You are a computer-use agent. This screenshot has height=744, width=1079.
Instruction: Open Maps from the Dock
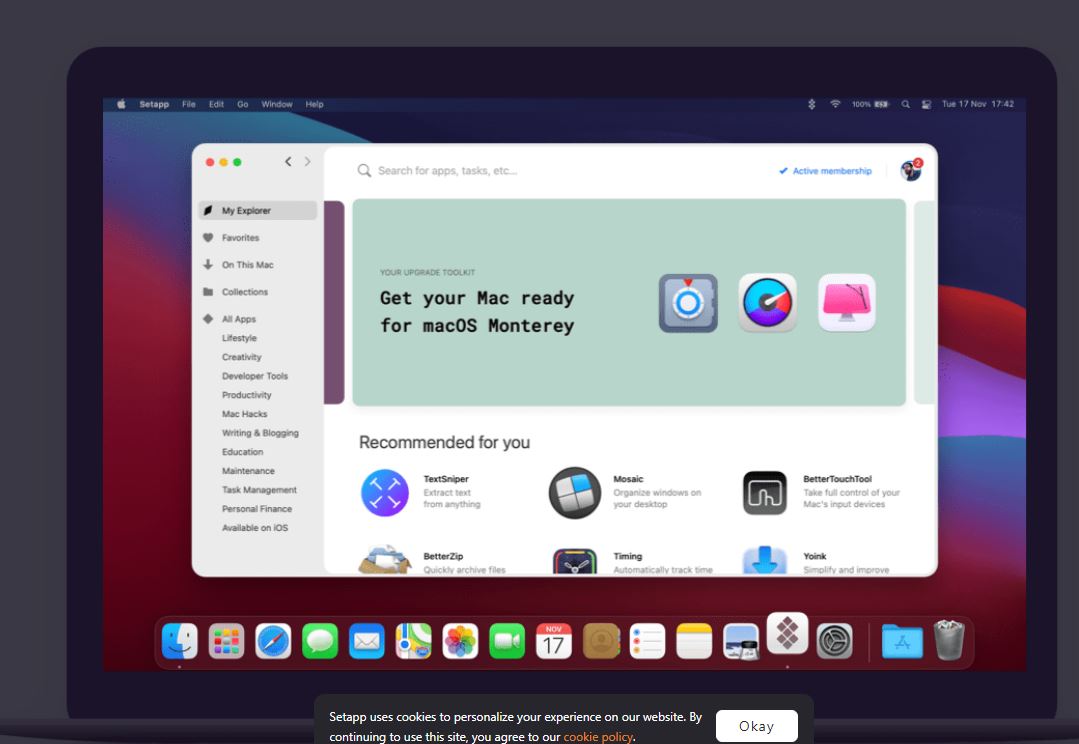click(x=414, y=641)
